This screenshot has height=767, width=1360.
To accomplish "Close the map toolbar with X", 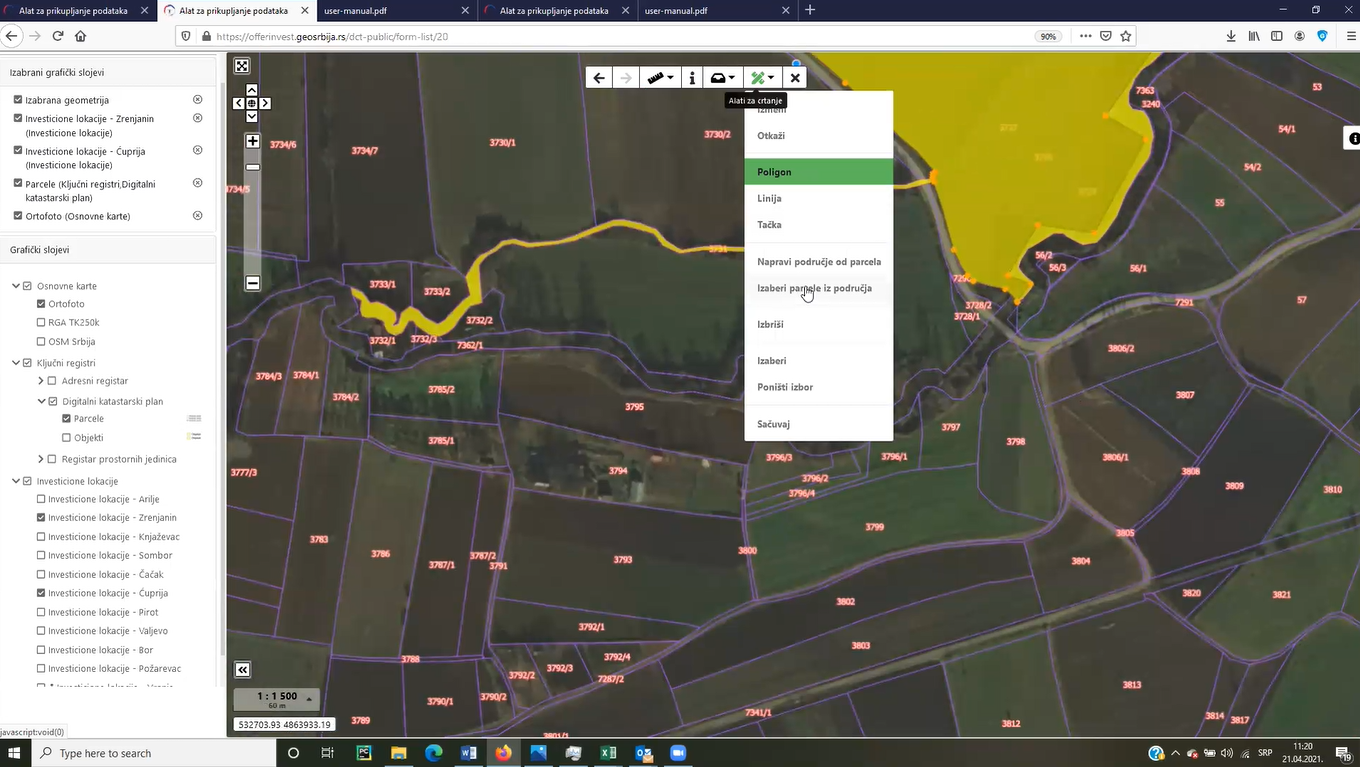I will coord(795,78).
